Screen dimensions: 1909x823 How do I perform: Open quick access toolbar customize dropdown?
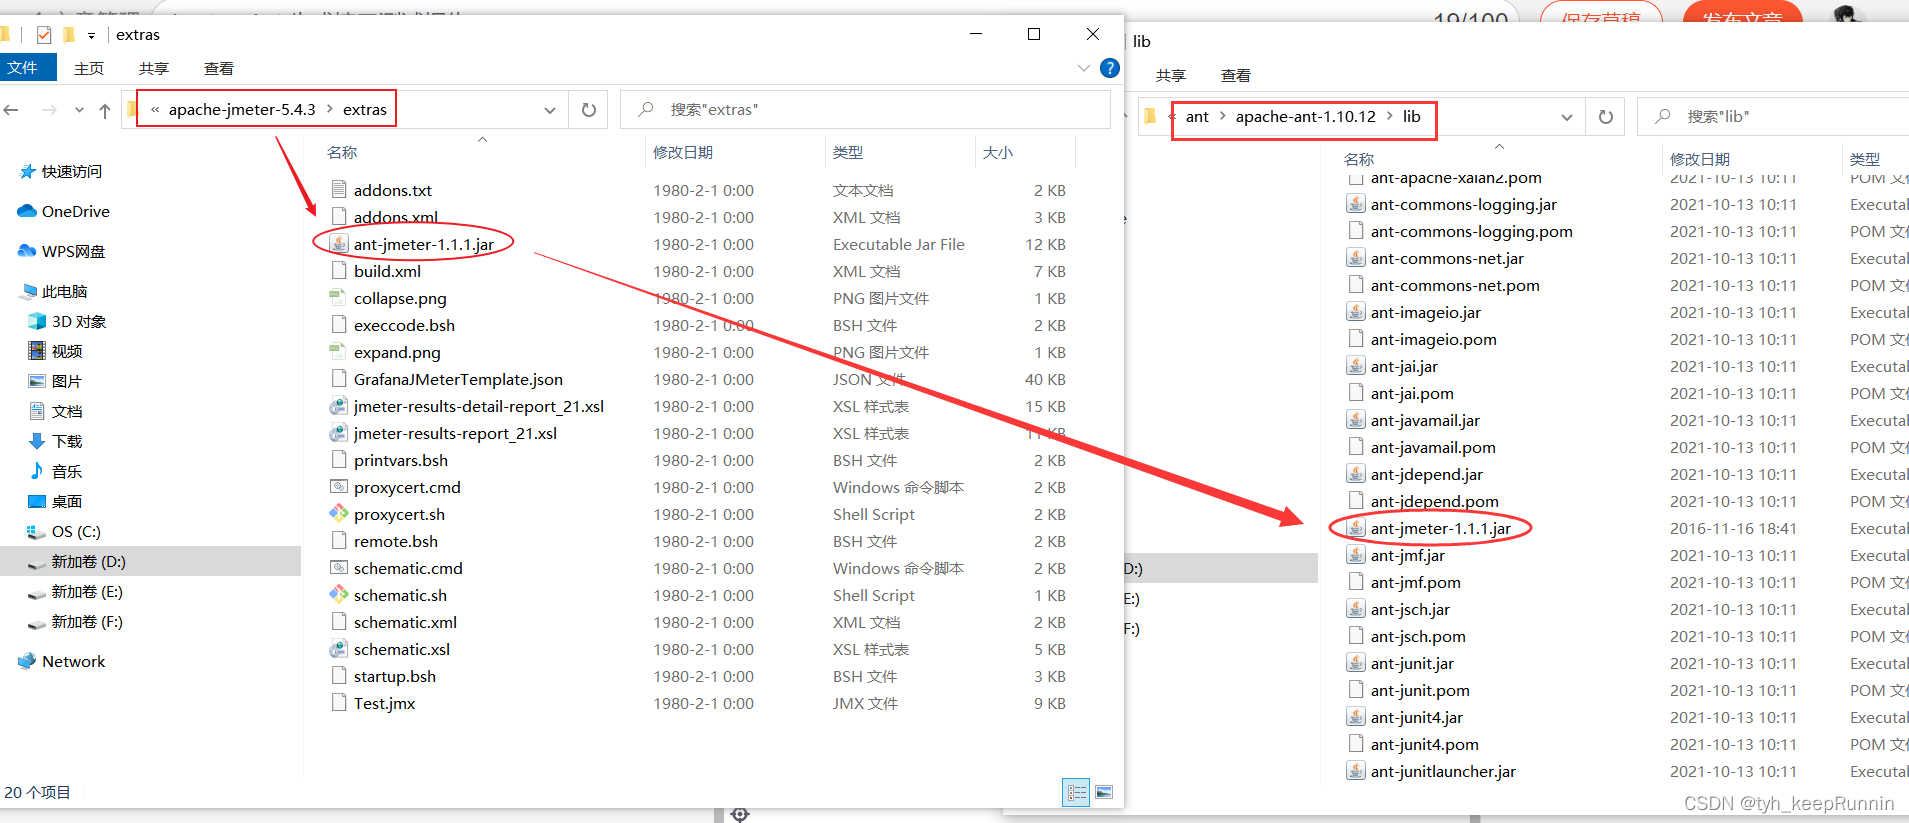tap(91, 35)
